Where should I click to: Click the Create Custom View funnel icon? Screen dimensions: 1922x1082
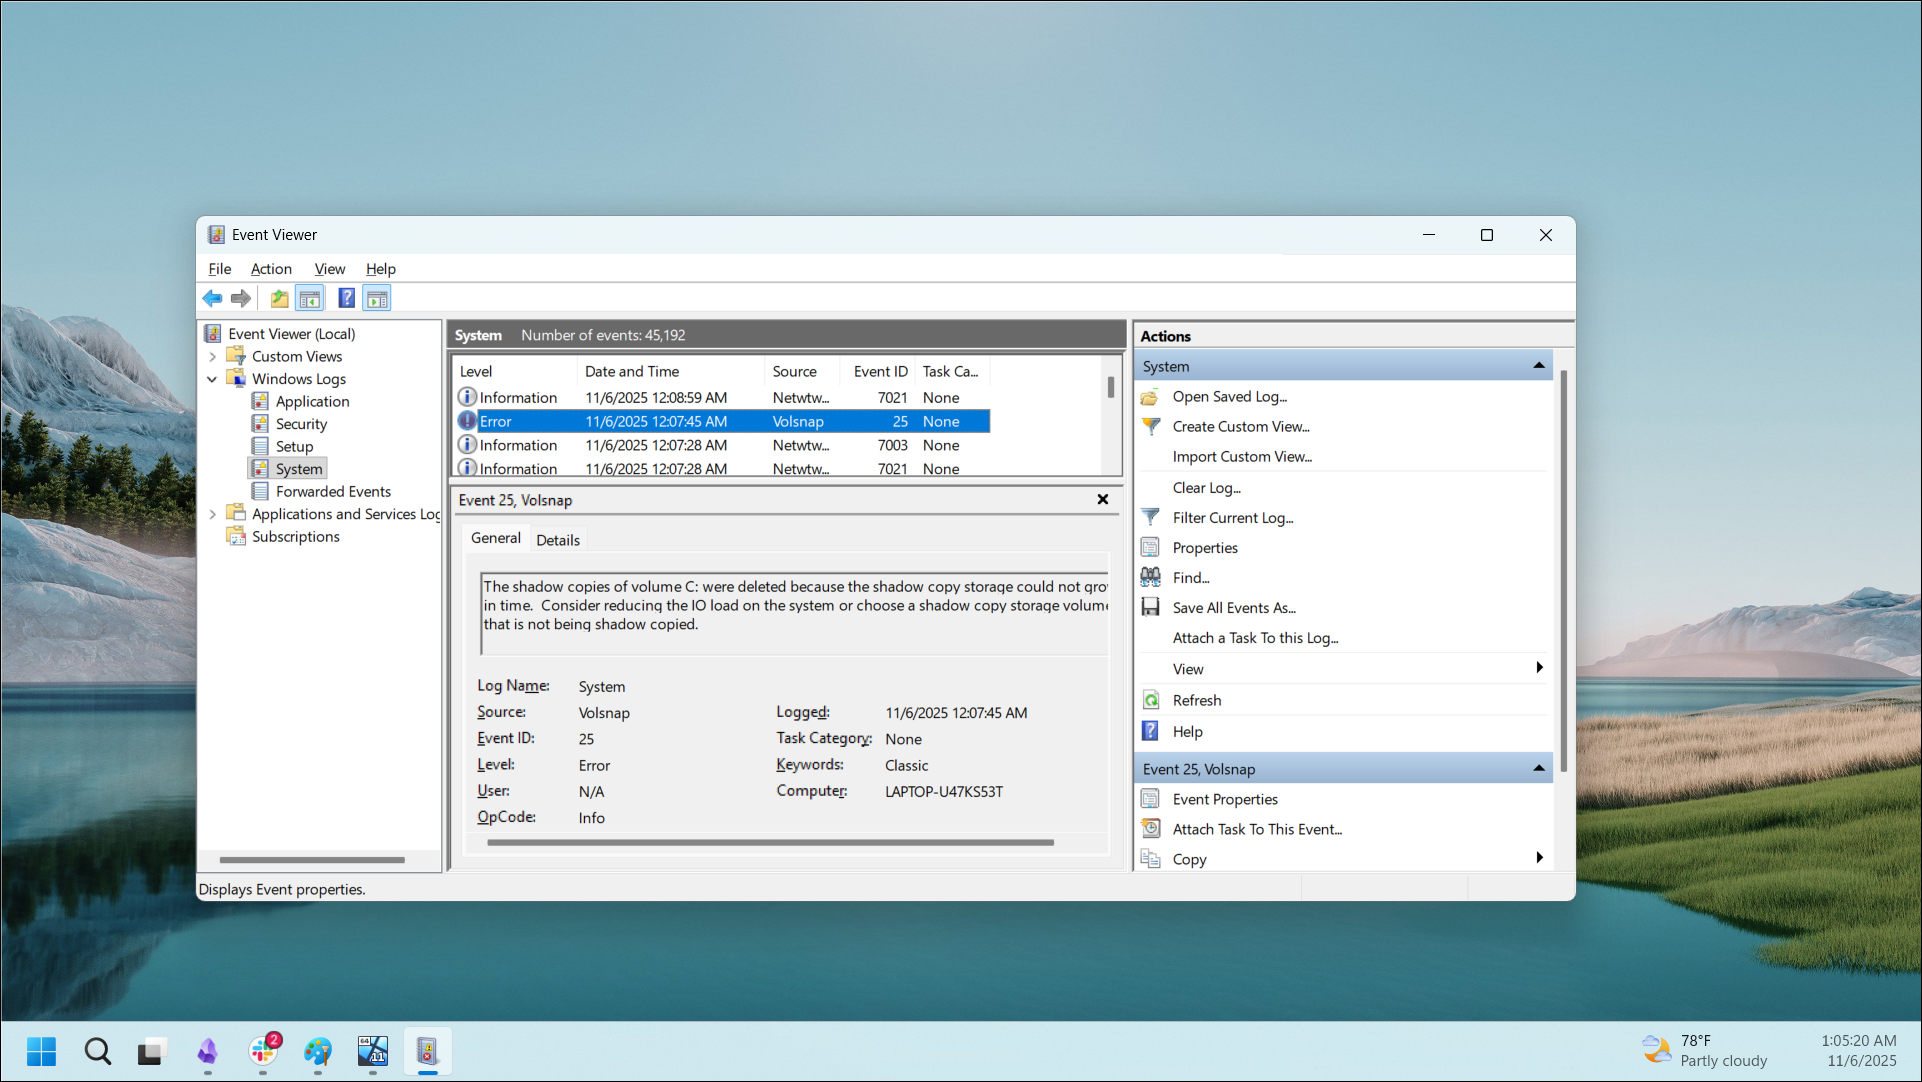click(1151, 427)
